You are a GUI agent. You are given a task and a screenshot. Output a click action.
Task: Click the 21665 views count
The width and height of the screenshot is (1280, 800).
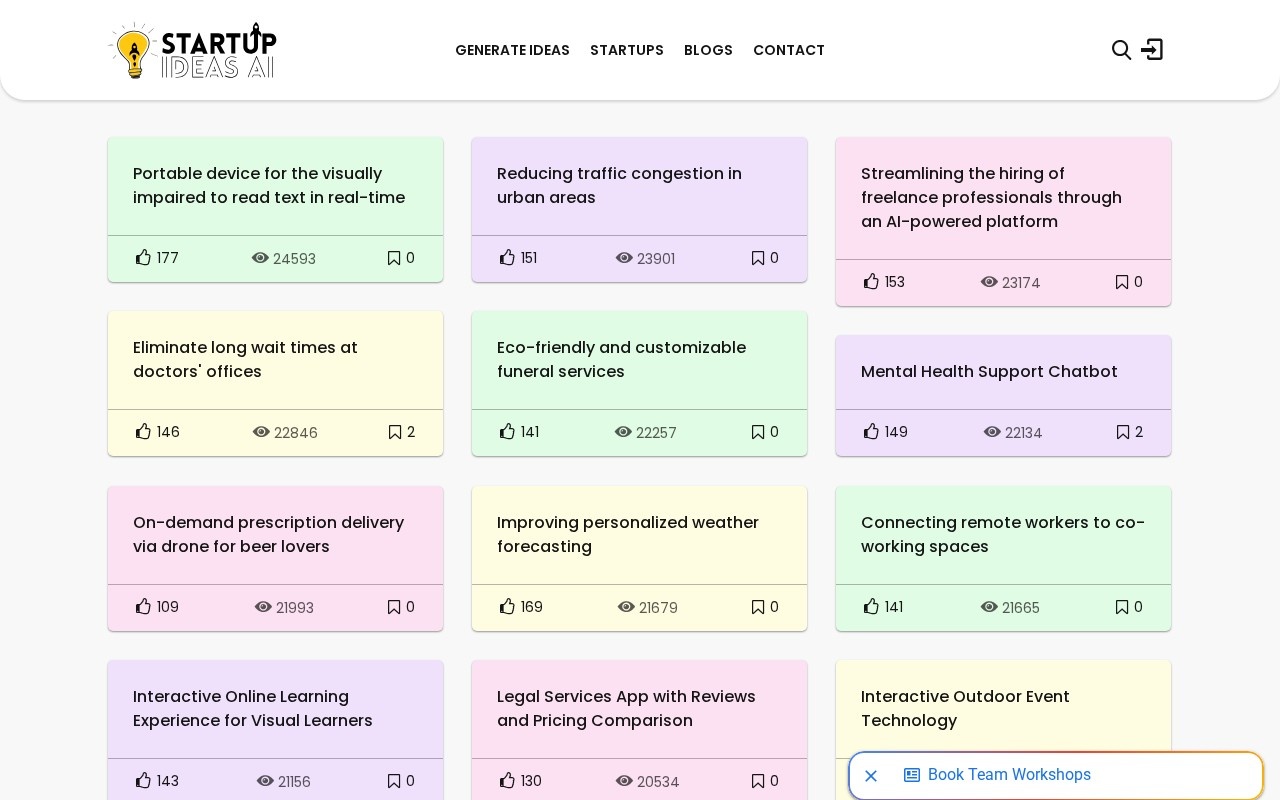(x=1021, y=608)
